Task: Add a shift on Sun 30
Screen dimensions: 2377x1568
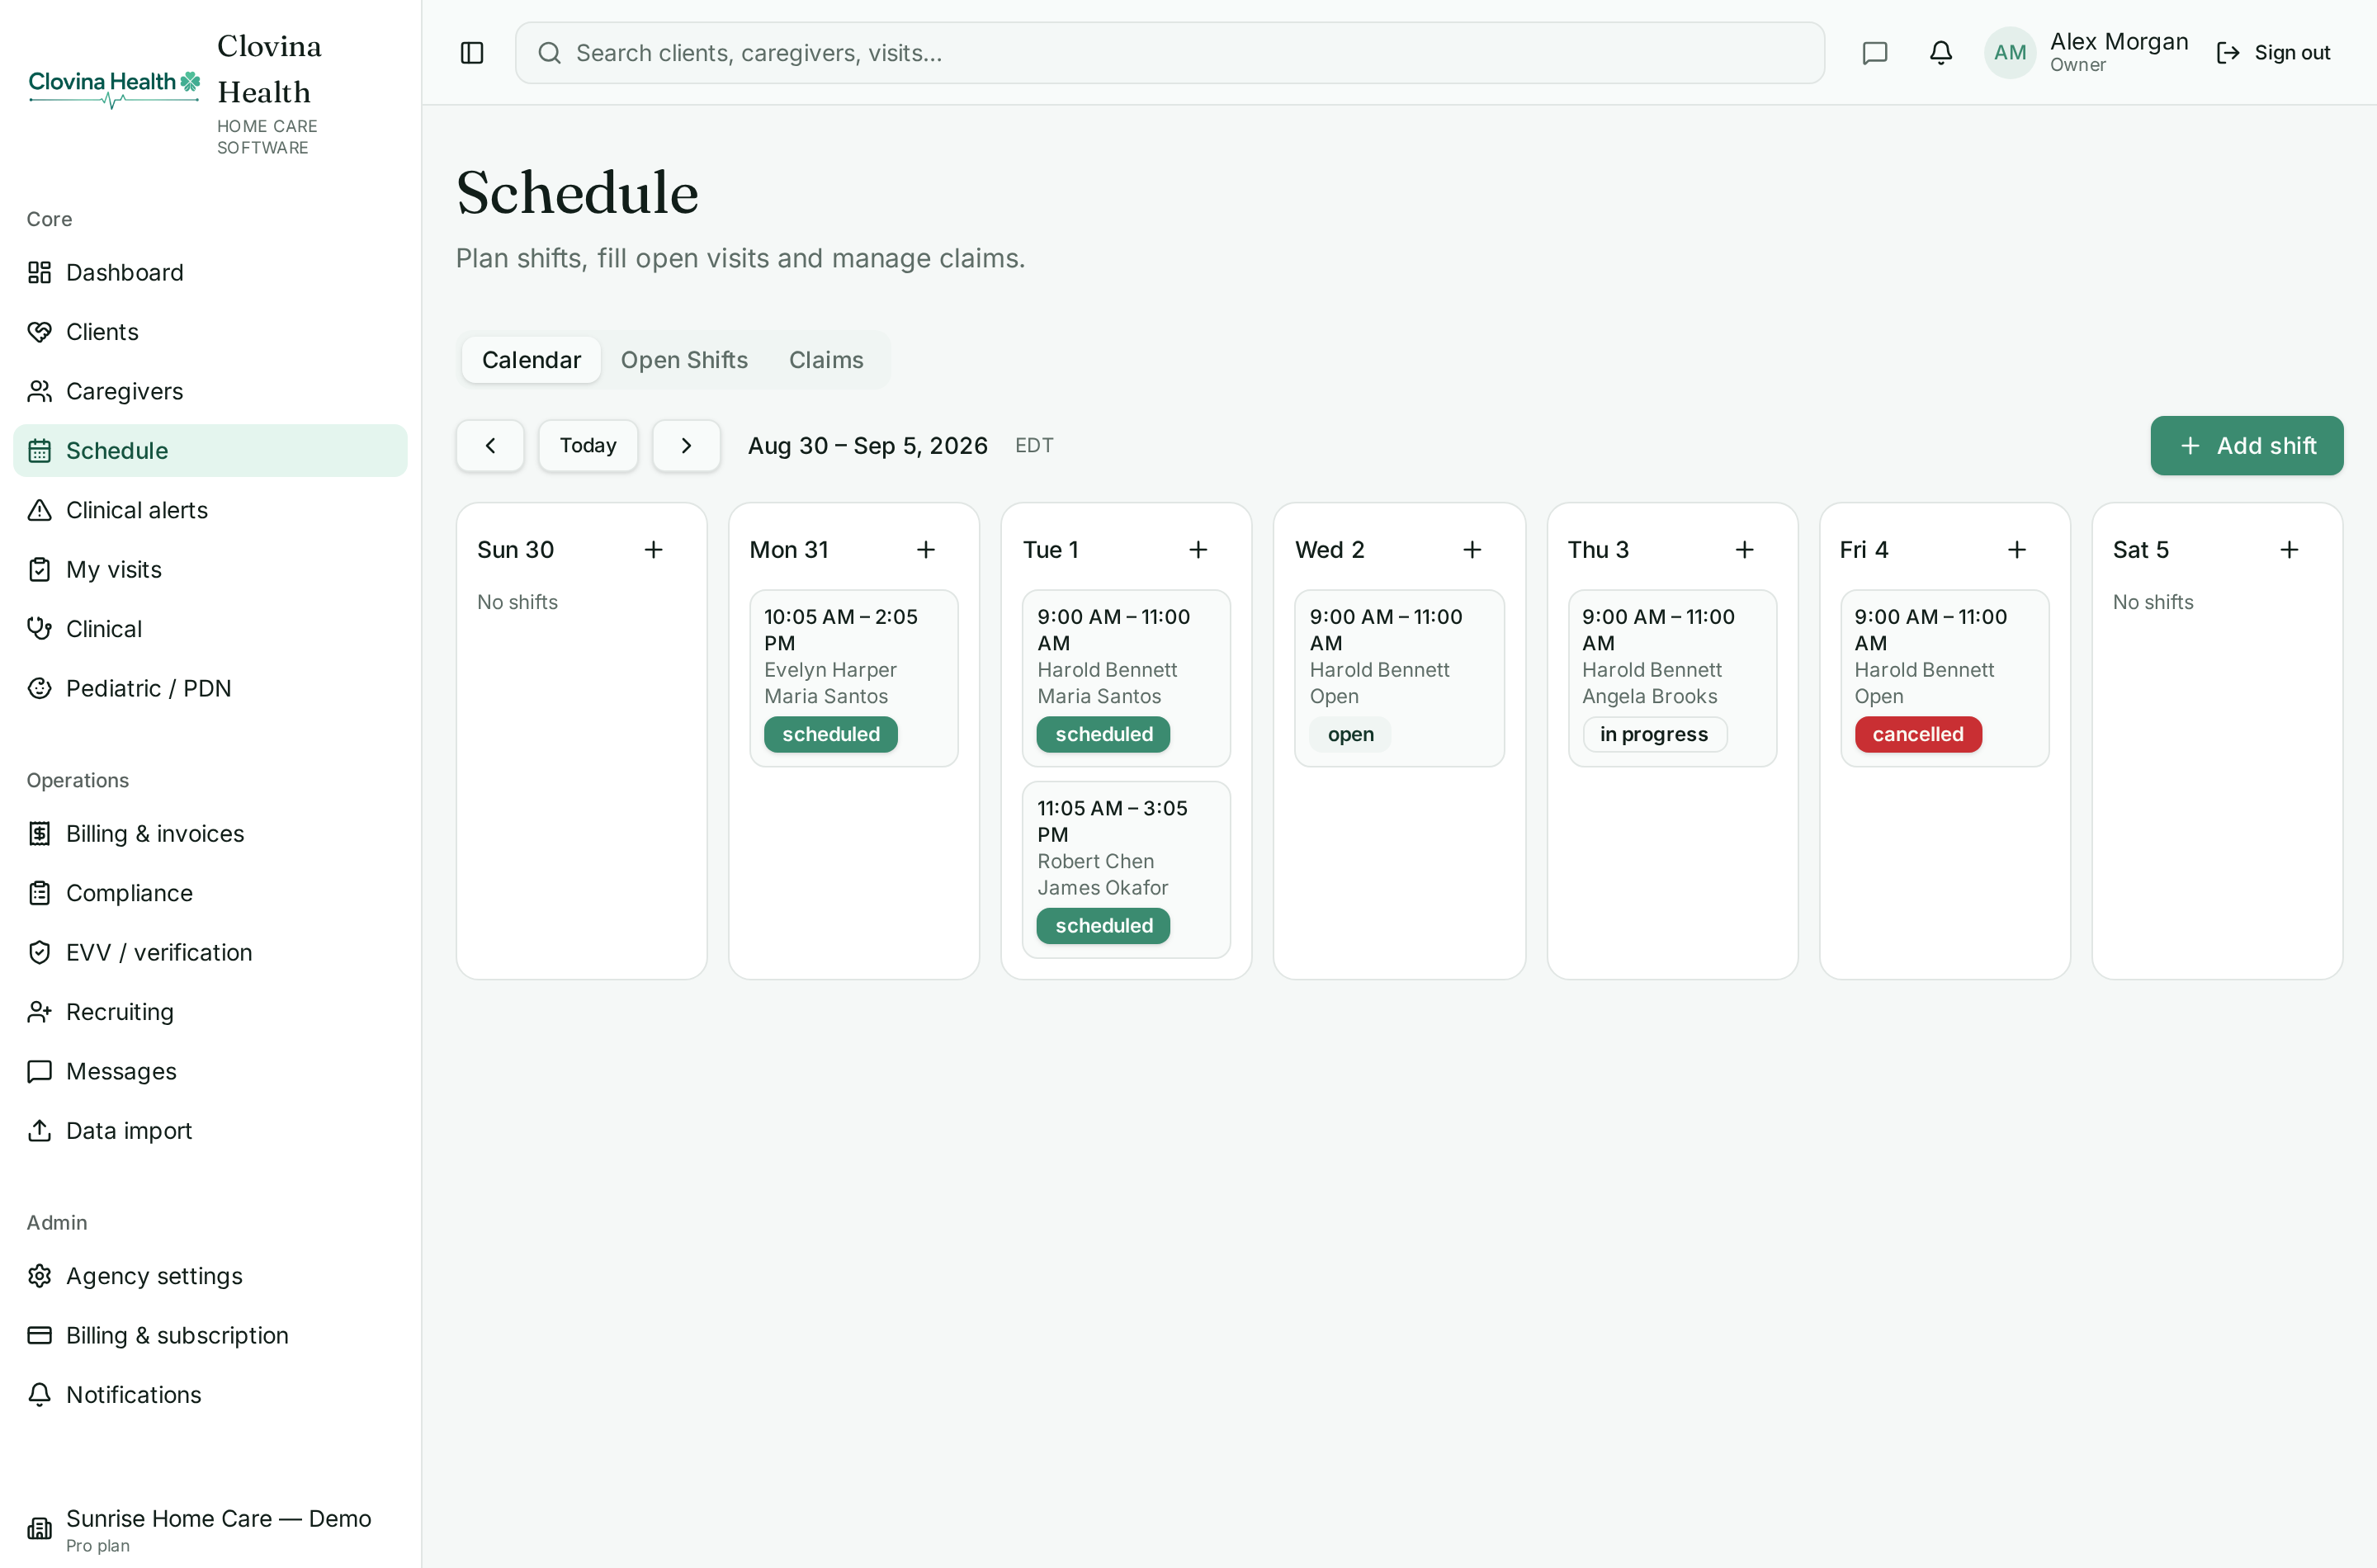Action: (x=653, y=550)
